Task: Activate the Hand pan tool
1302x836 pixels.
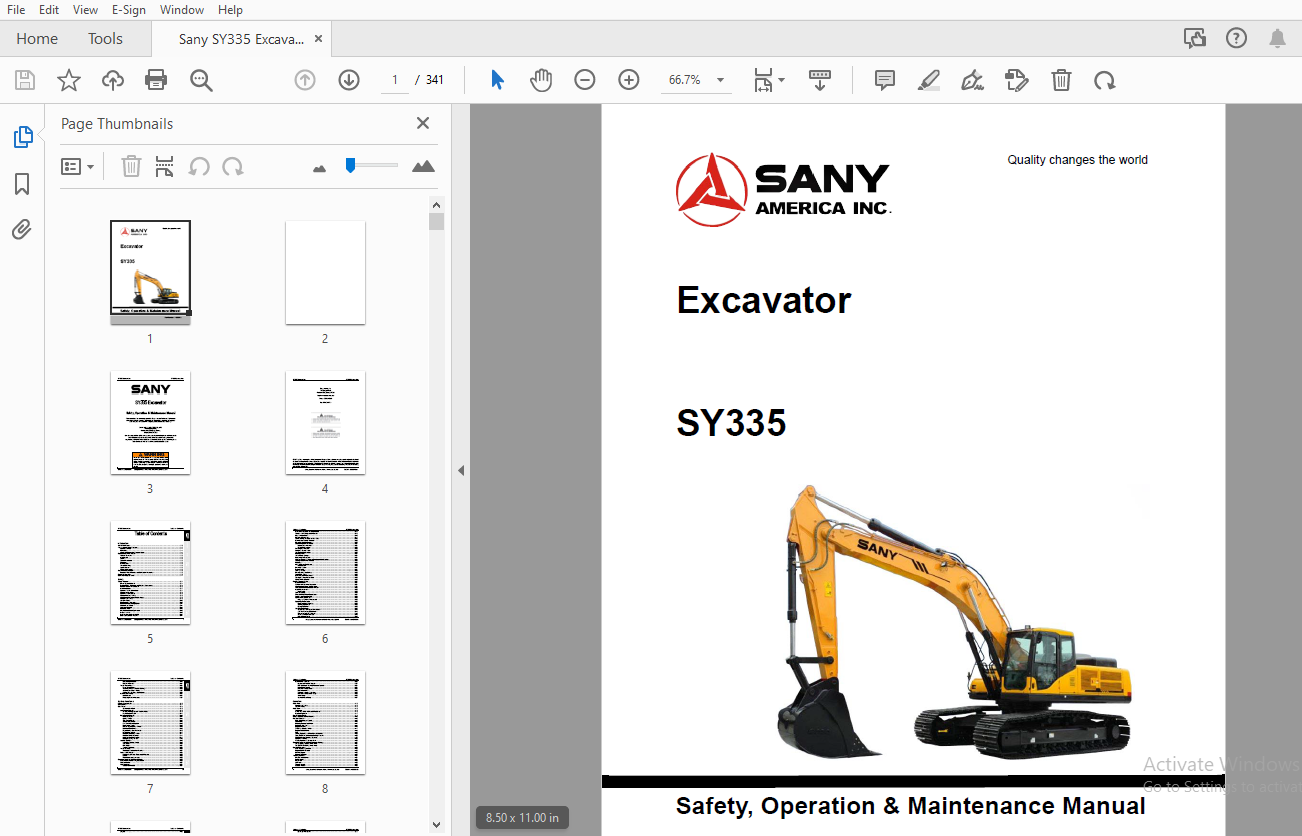Action: tap(541, 80)
